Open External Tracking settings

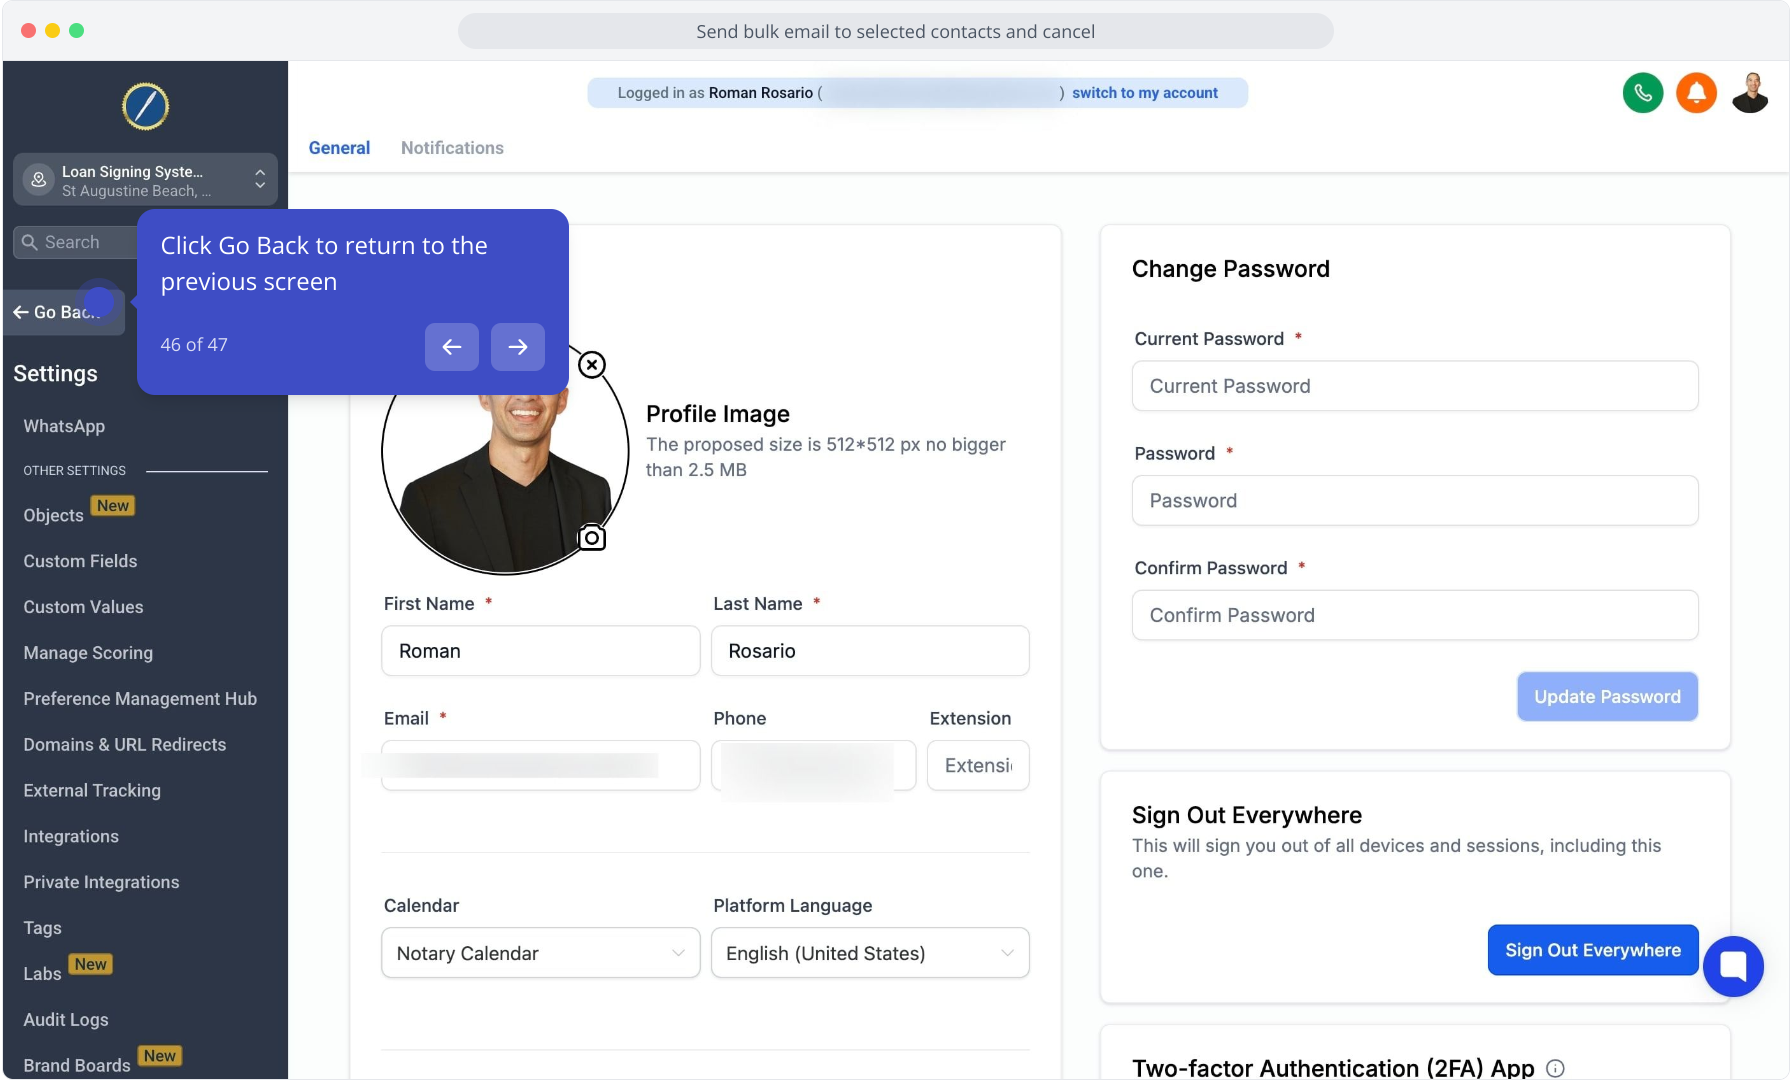pyautogui.click(x=92, y=791)
